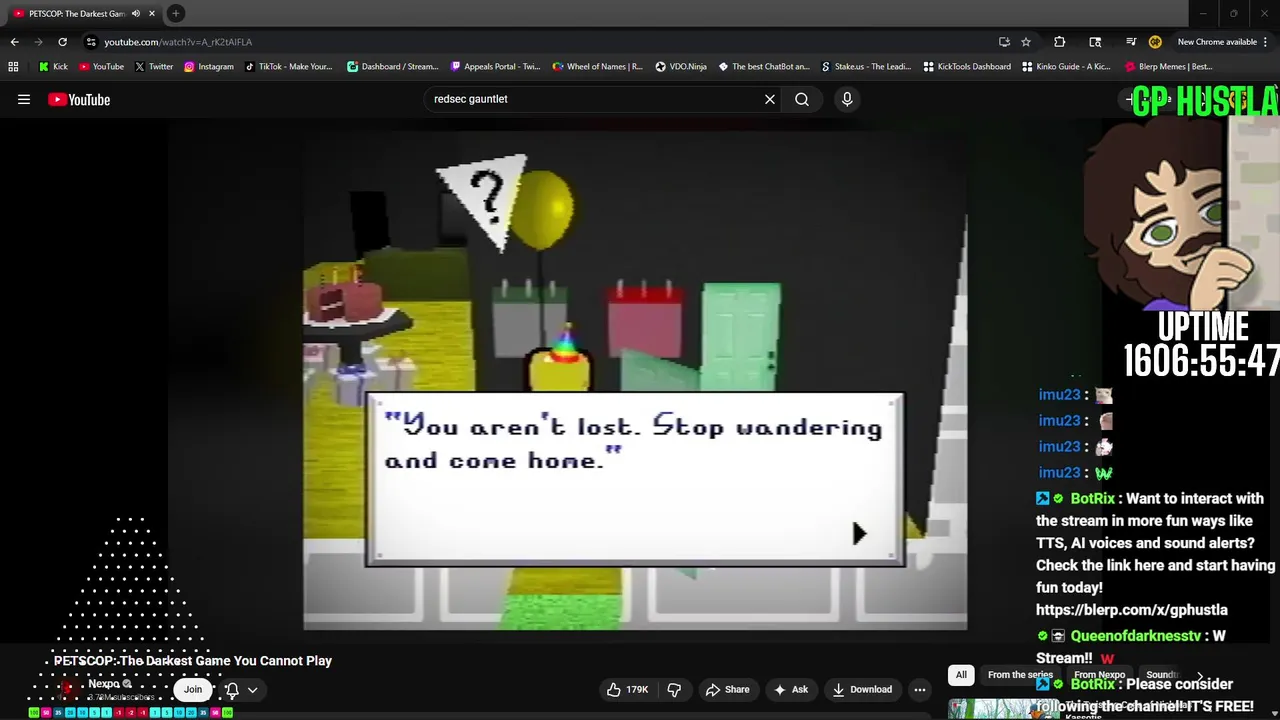Advance the game dialogue arrow in video
This screenshot has height=720, width=1280.
coord(859,533)
